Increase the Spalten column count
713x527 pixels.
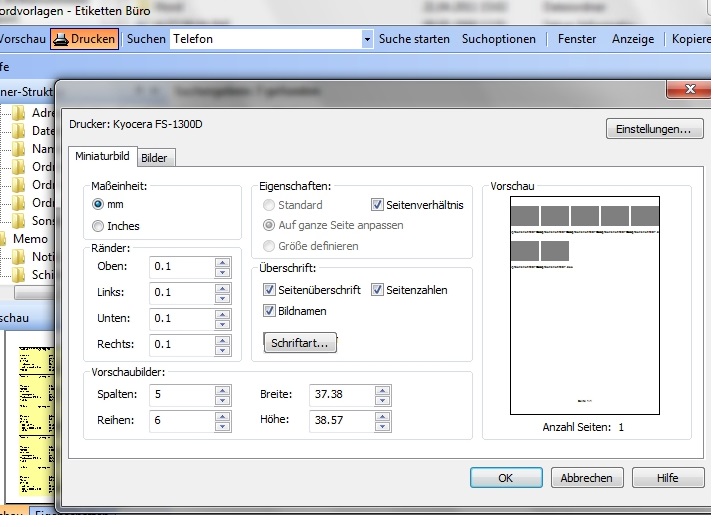point(222,390)
